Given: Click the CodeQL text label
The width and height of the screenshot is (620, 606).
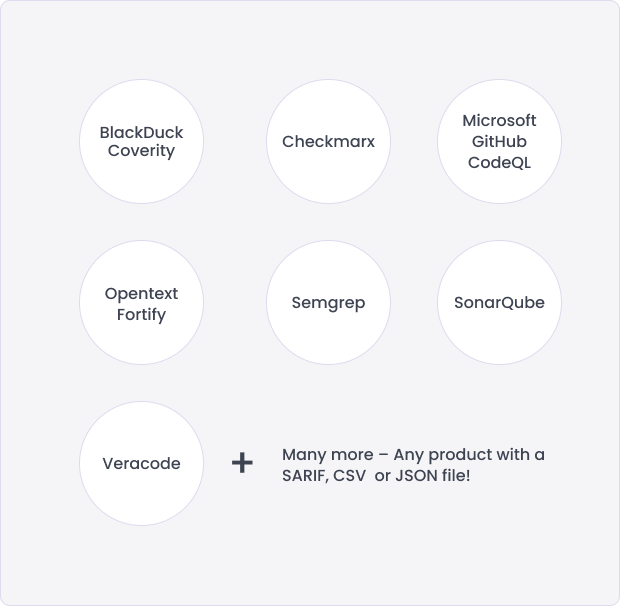Looking at the screenshot, I should [x=499, y=162].
